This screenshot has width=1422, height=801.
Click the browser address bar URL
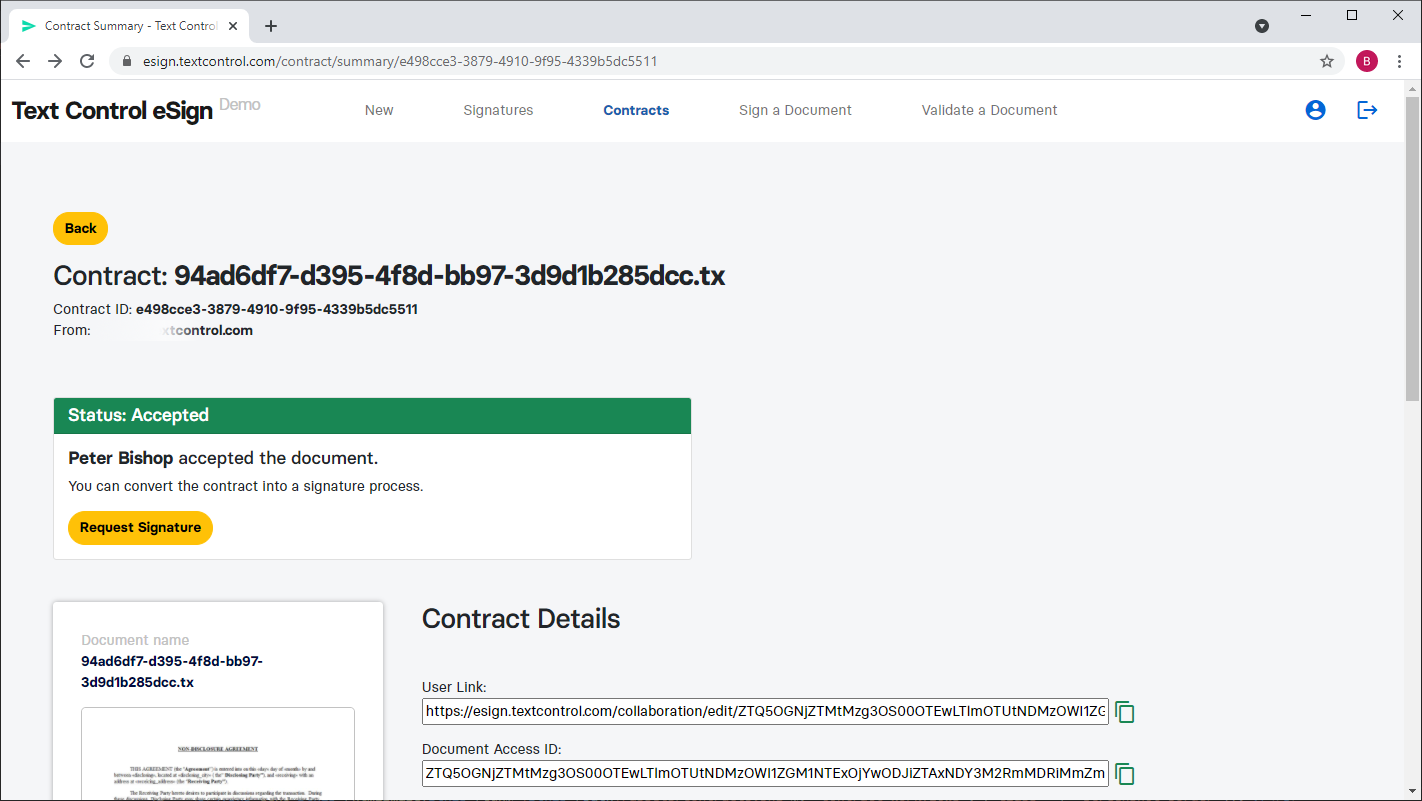tap(400, 61)
